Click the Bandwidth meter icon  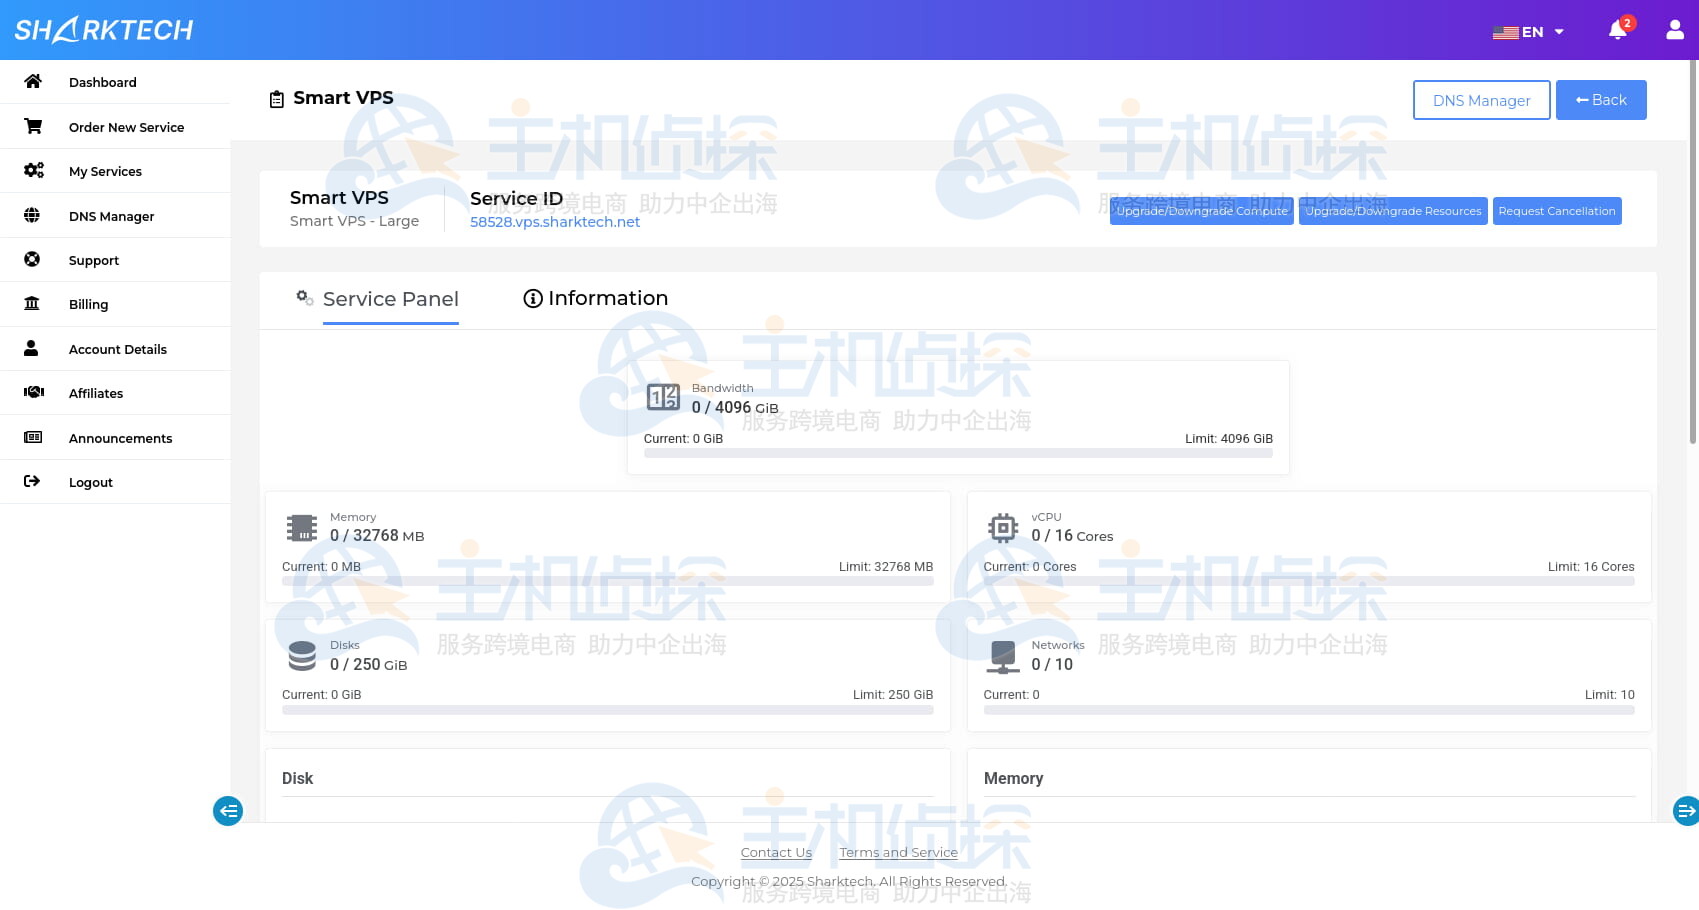(x=663, y=397)
